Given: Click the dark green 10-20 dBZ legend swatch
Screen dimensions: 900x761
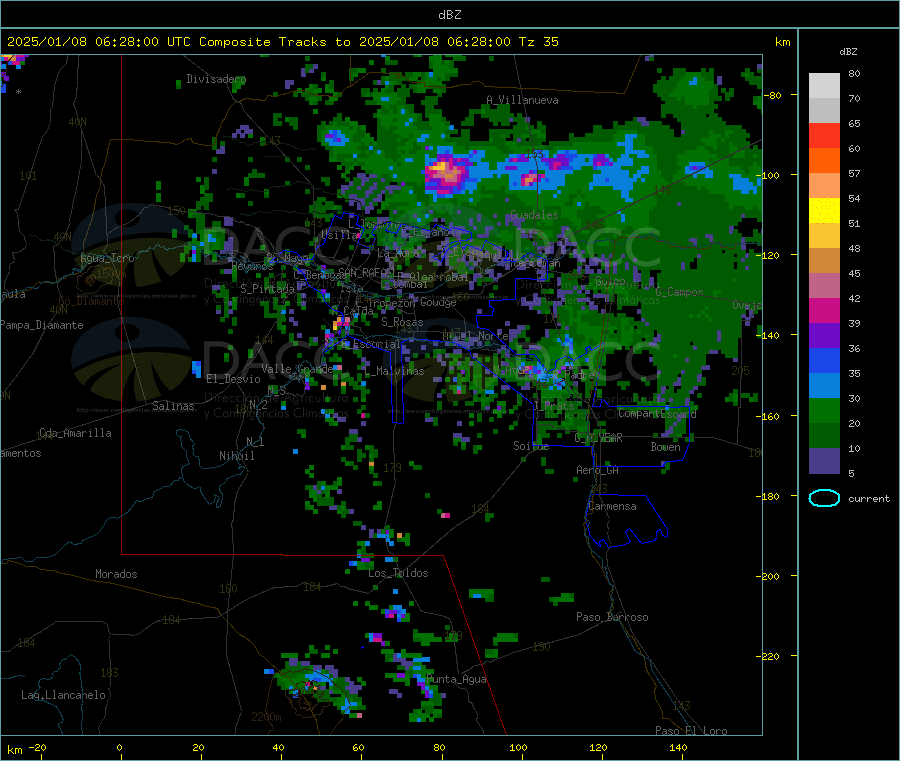Looking at the screenshot, I should (x=824, y=436).
